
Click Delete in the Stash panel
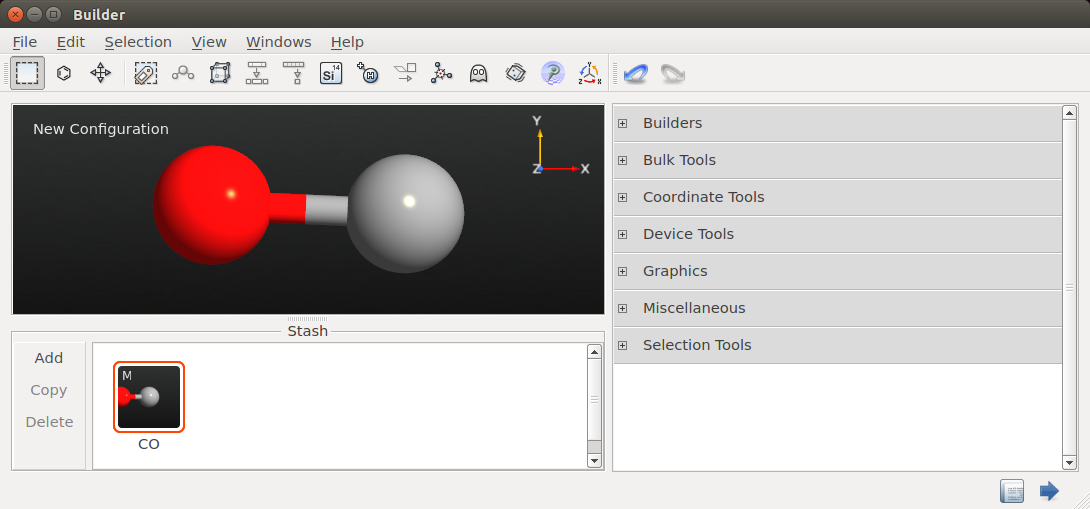(49, 422)
